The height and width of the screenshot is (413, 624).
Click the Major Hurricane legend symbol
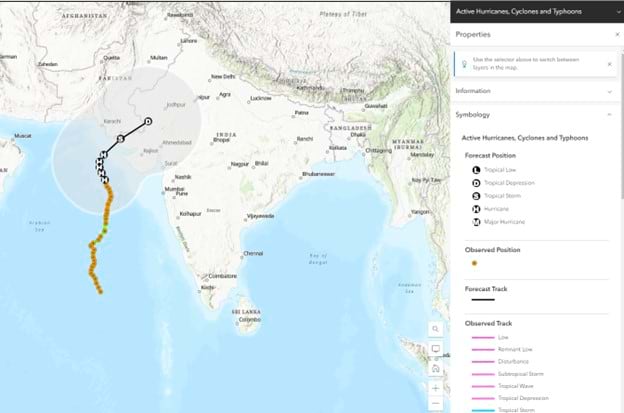point(476,222)
